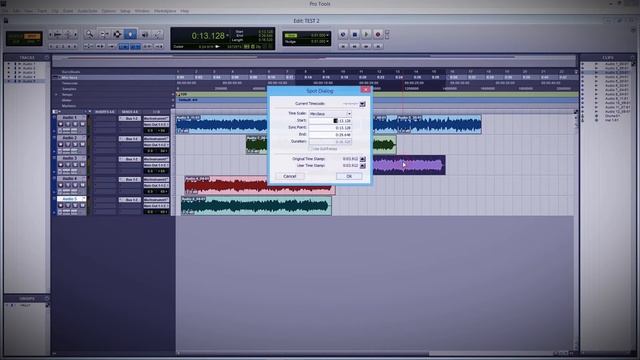The width and height of the screenshot is (640, 360).
Task: Mute the Audio 5 track
Action: coord(82,206)
